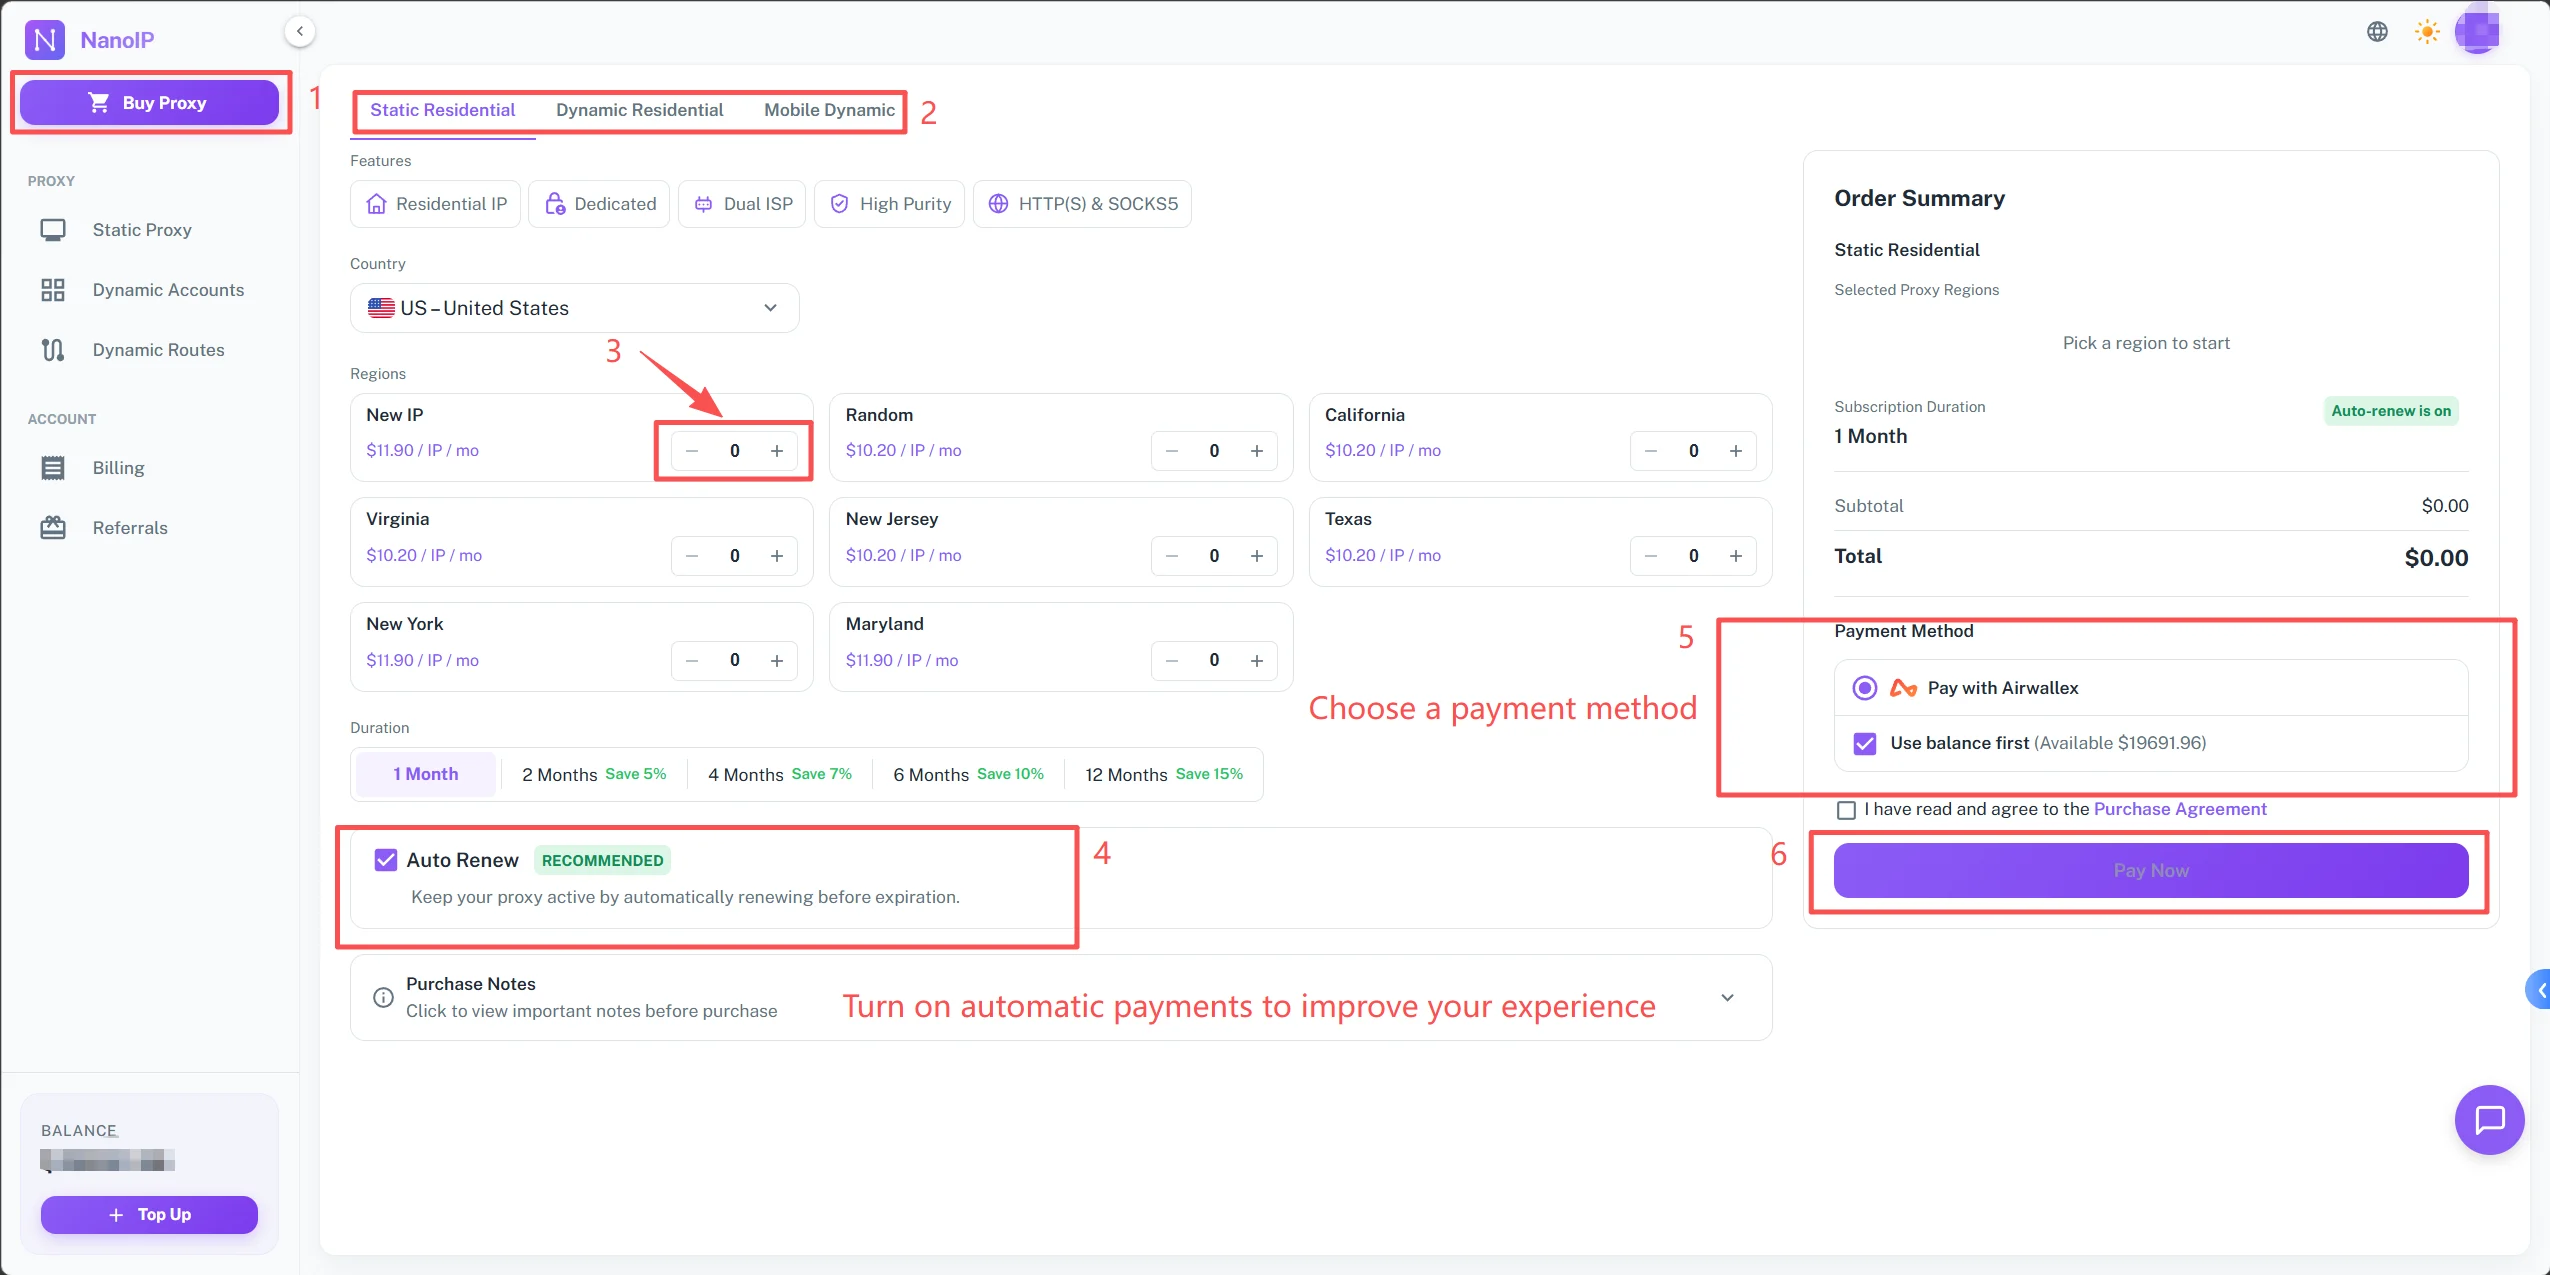This screenshot has height=1275, width=2550.
Task: Click the Top Up button
Action: [x=149, y=1215]
